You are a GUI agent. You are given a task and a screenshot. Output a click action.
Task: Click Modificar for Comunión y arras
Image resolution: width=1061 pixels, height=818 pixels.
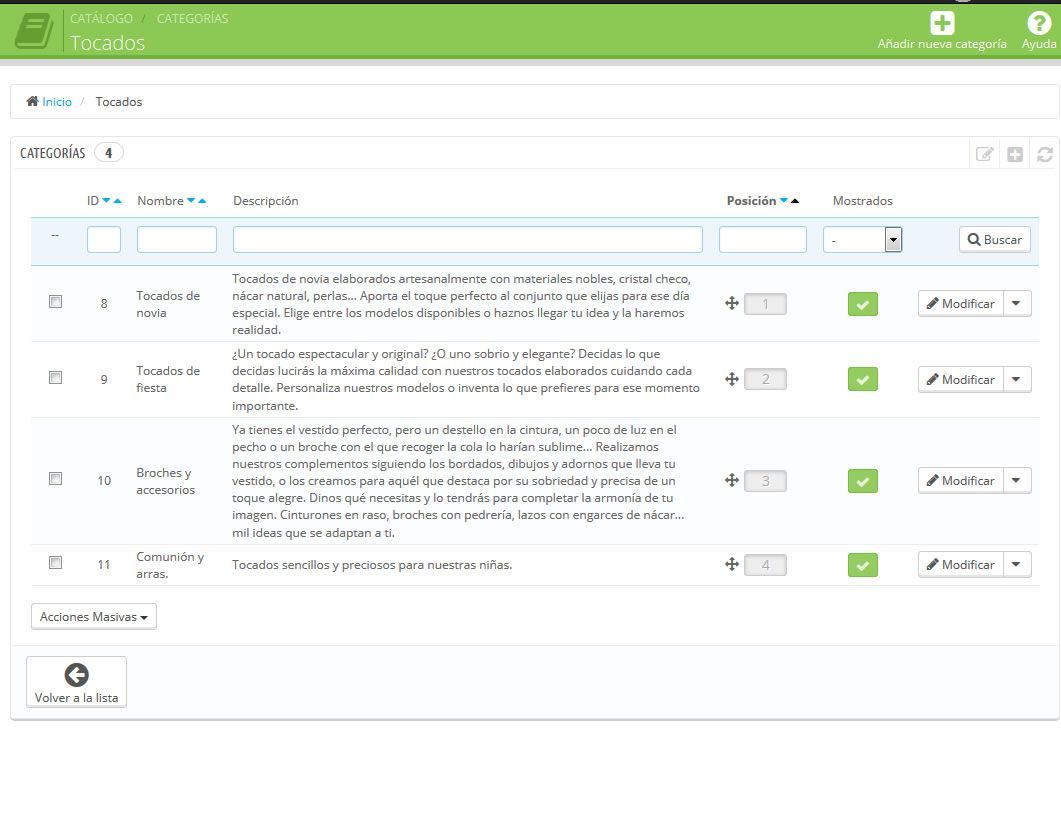[960, 564]
